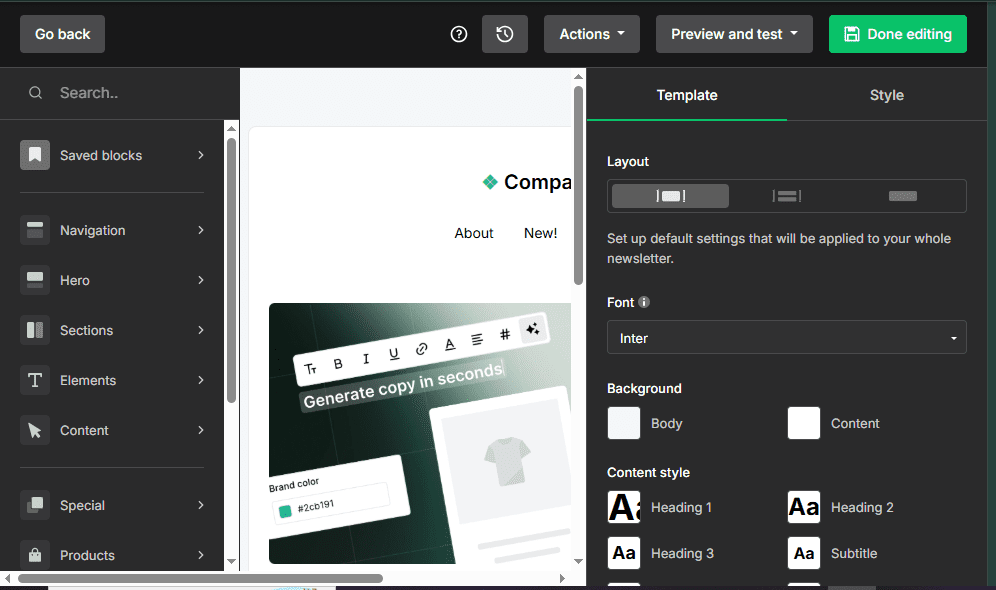The image size is (996, 590).
Task: Expand the Elements category chevron
Action: pos(201,380)
